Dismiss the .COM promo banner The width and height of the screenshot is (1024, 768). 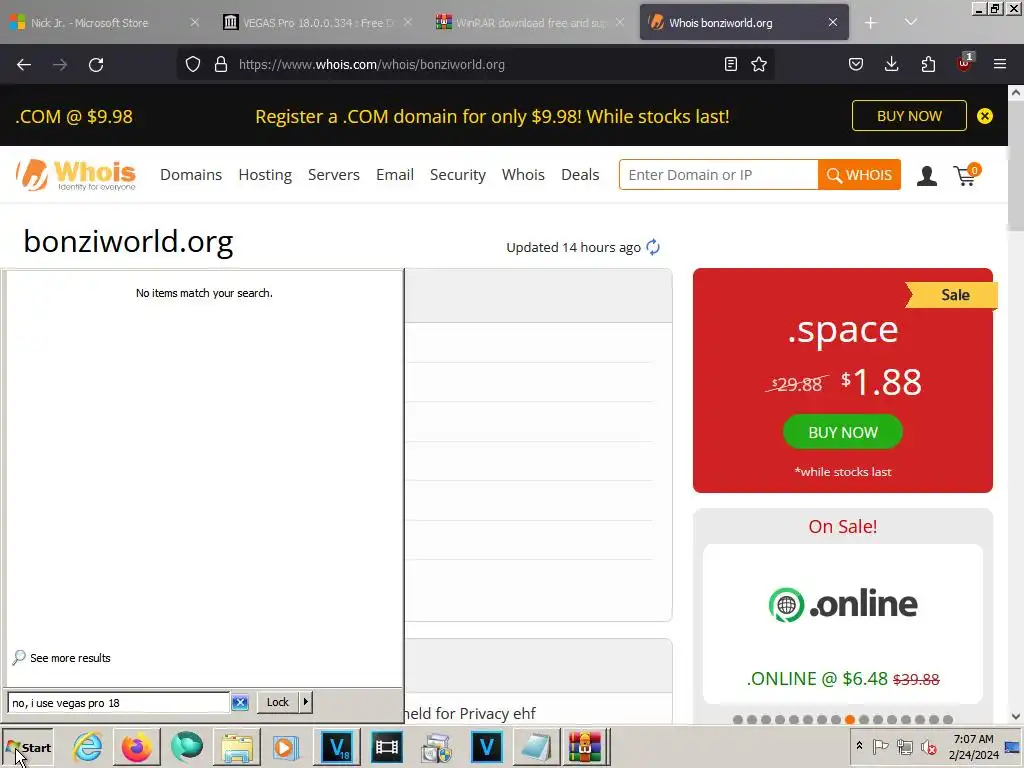[x=985, y=116]
